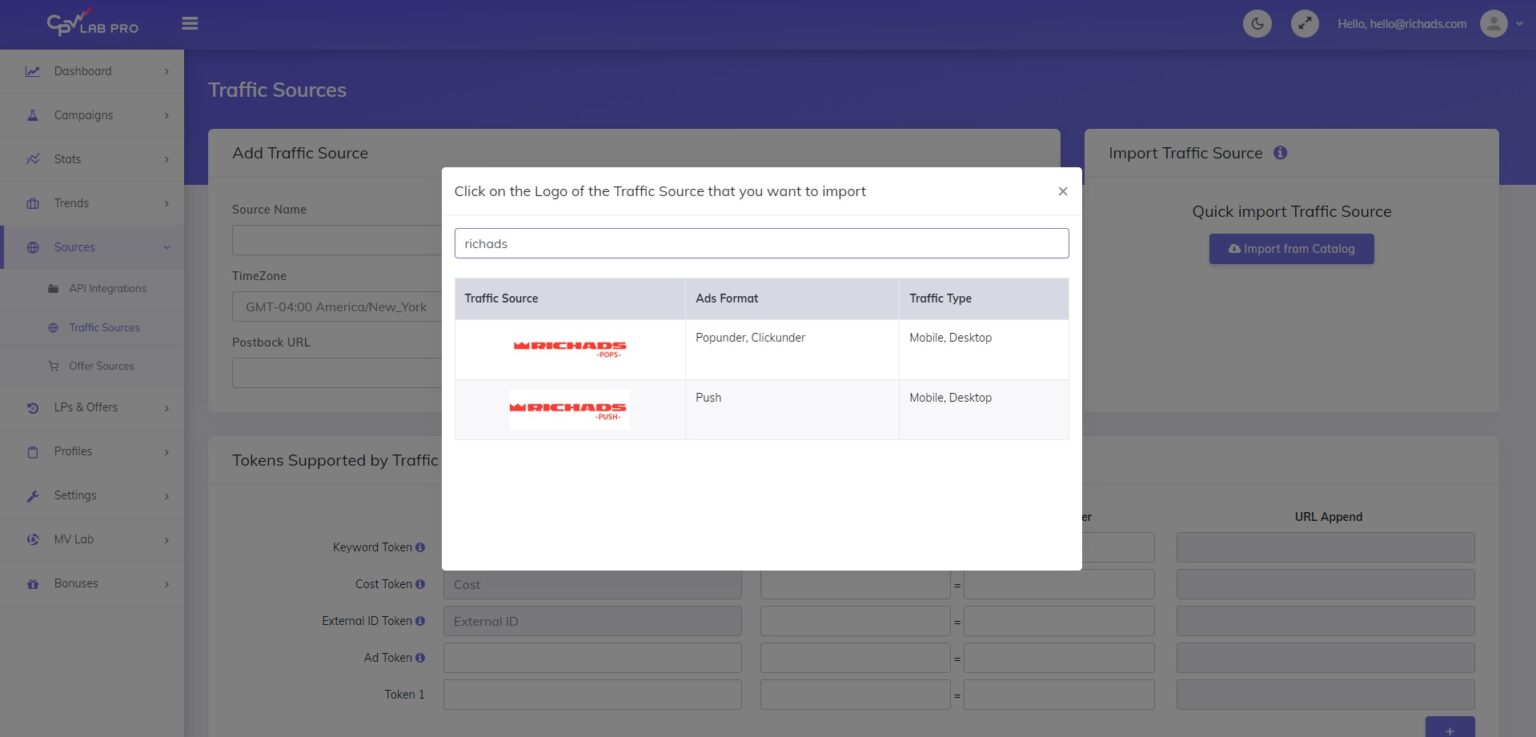
Task: Click the user avatar icon
Action: click(1493, 22)
